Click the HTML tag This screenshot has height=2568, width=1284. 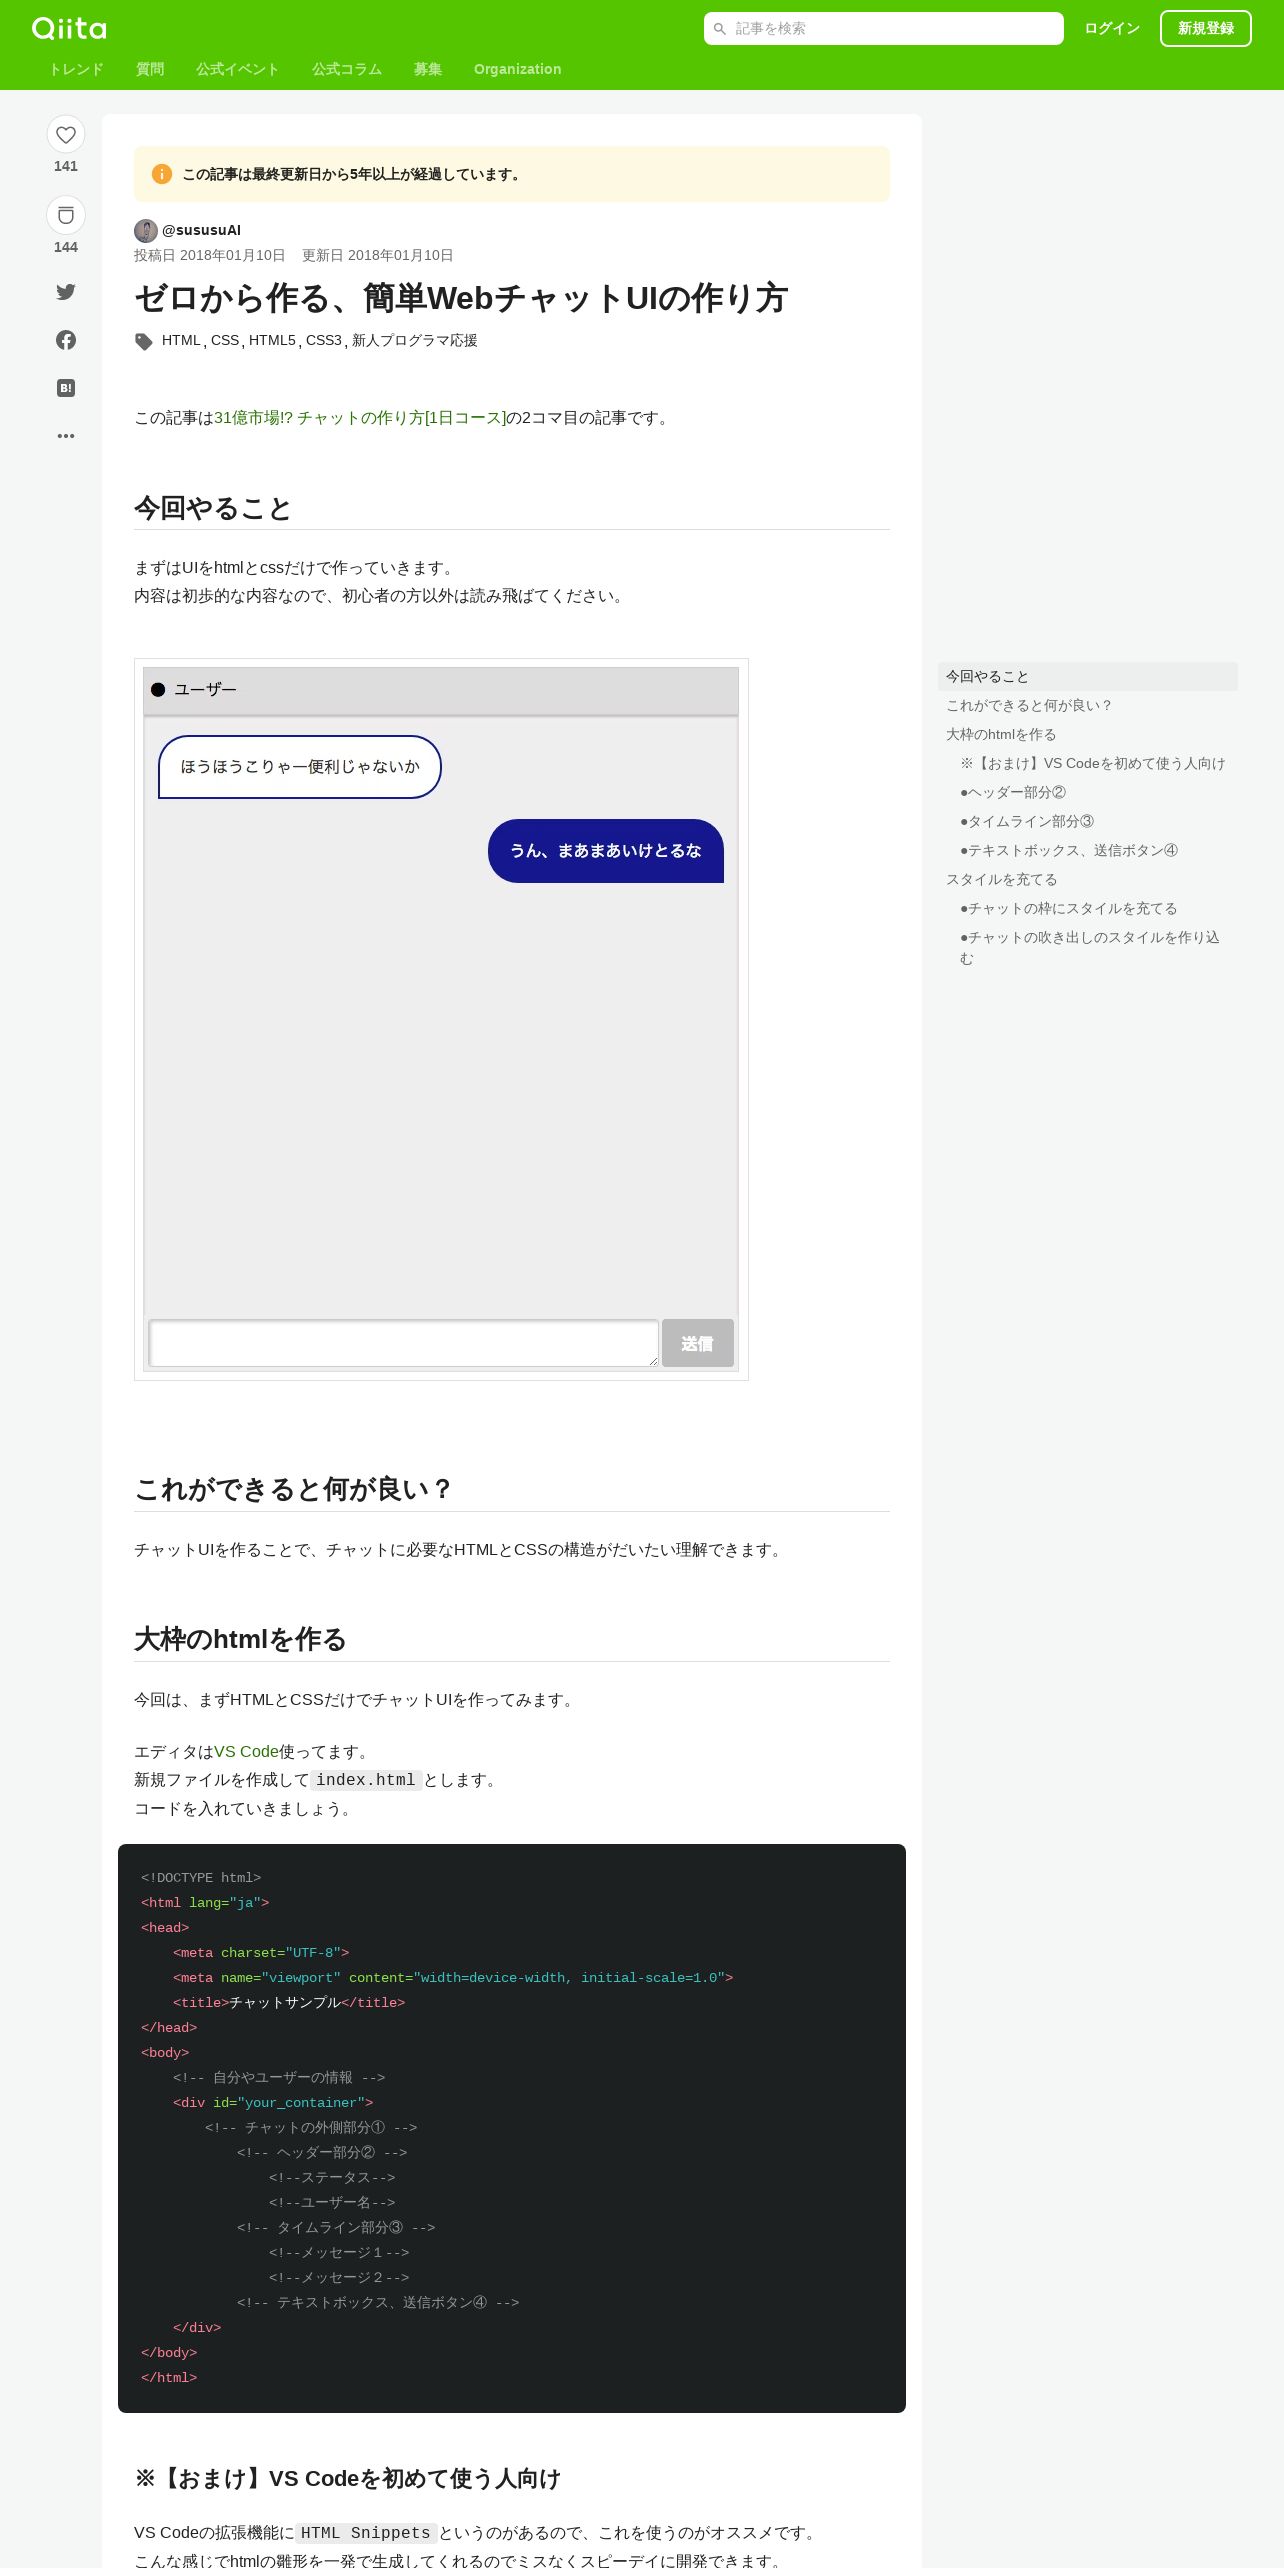[x=181, y=340]
